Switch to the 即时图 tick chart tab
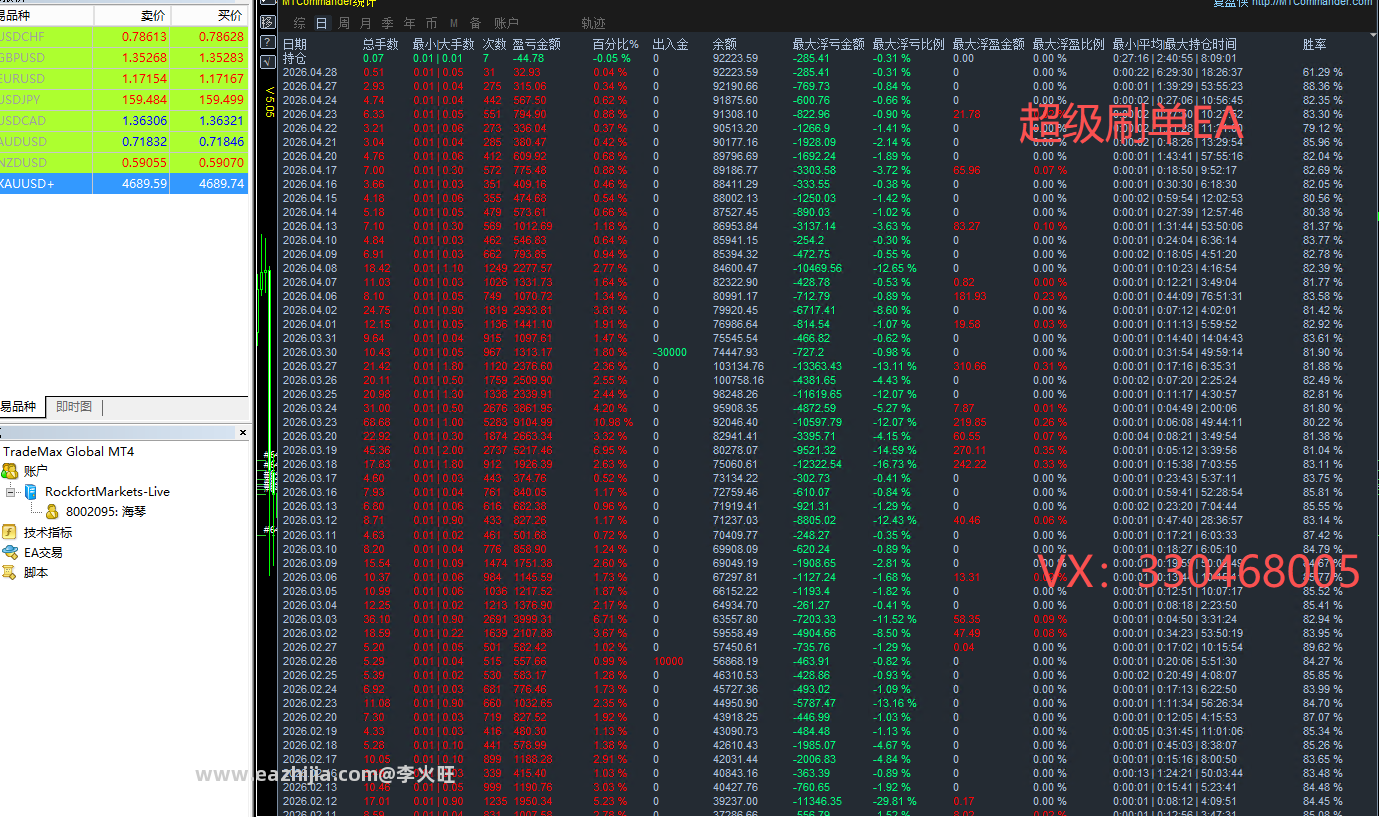Screen dimensions: 1379x817 click(73, 406)
